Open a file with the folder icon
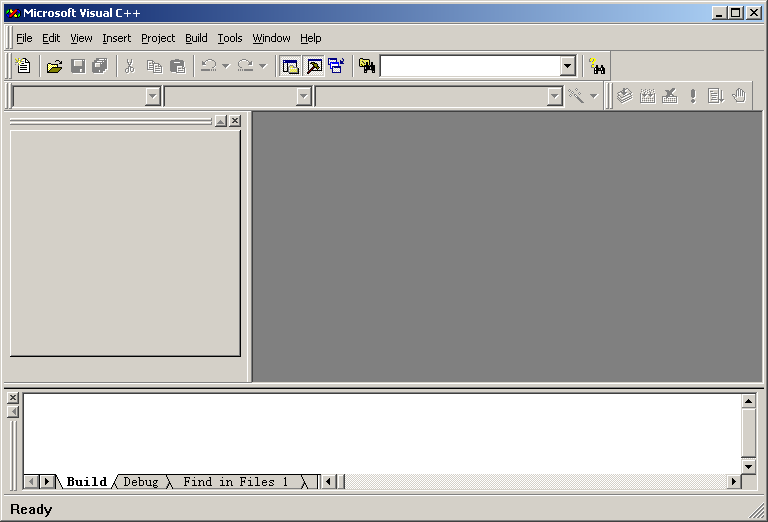Viewport: 768px width, 522px height. pos(54,66)
